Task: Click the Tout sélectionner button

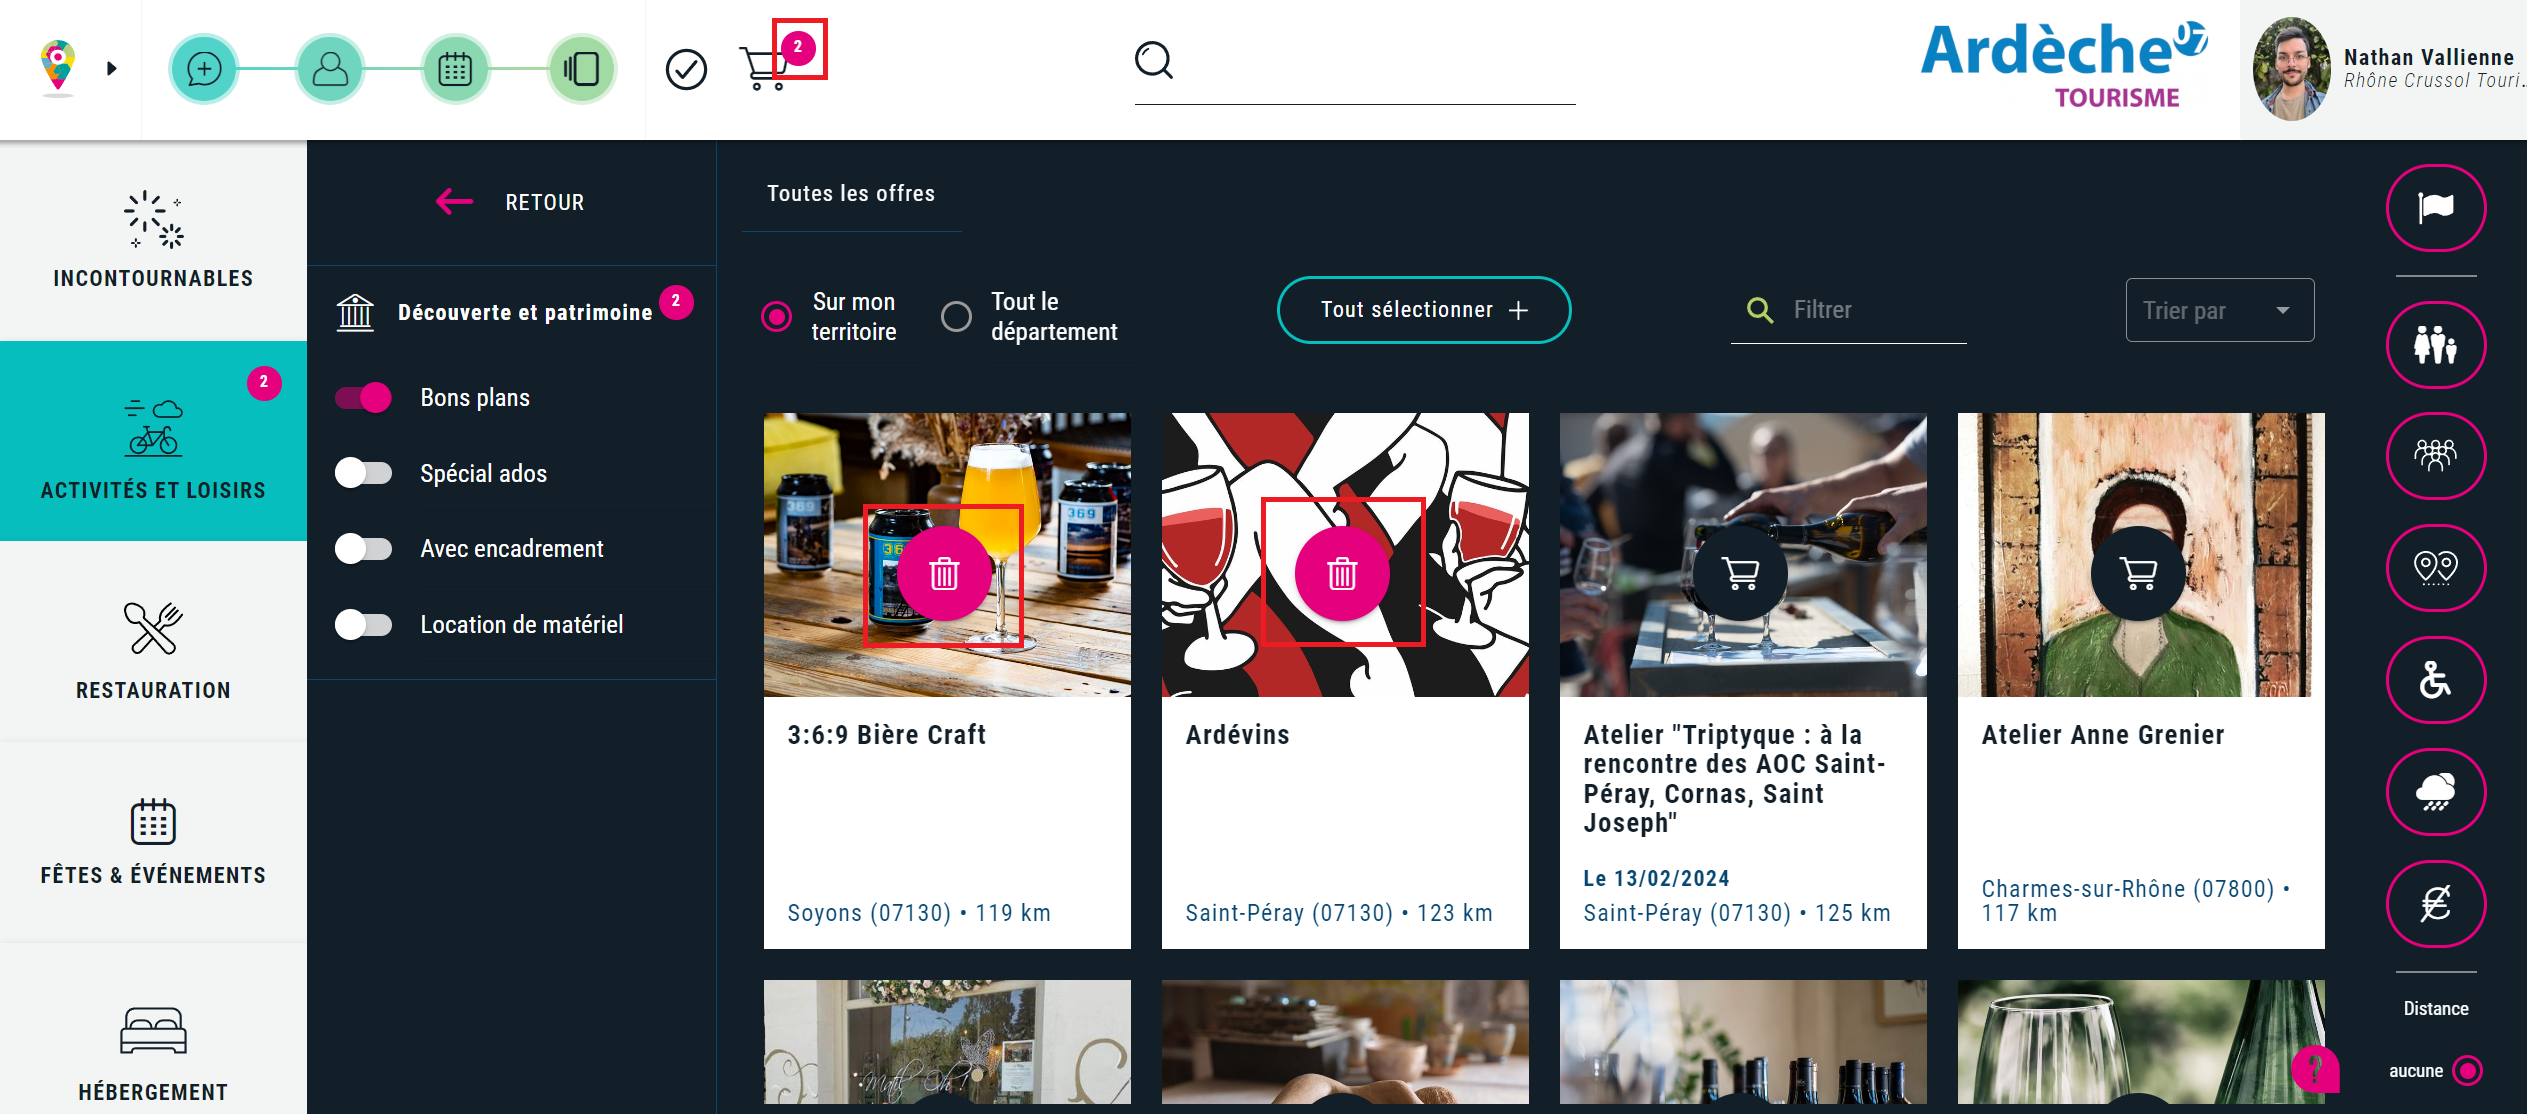Action: (x=1423, y=310)
